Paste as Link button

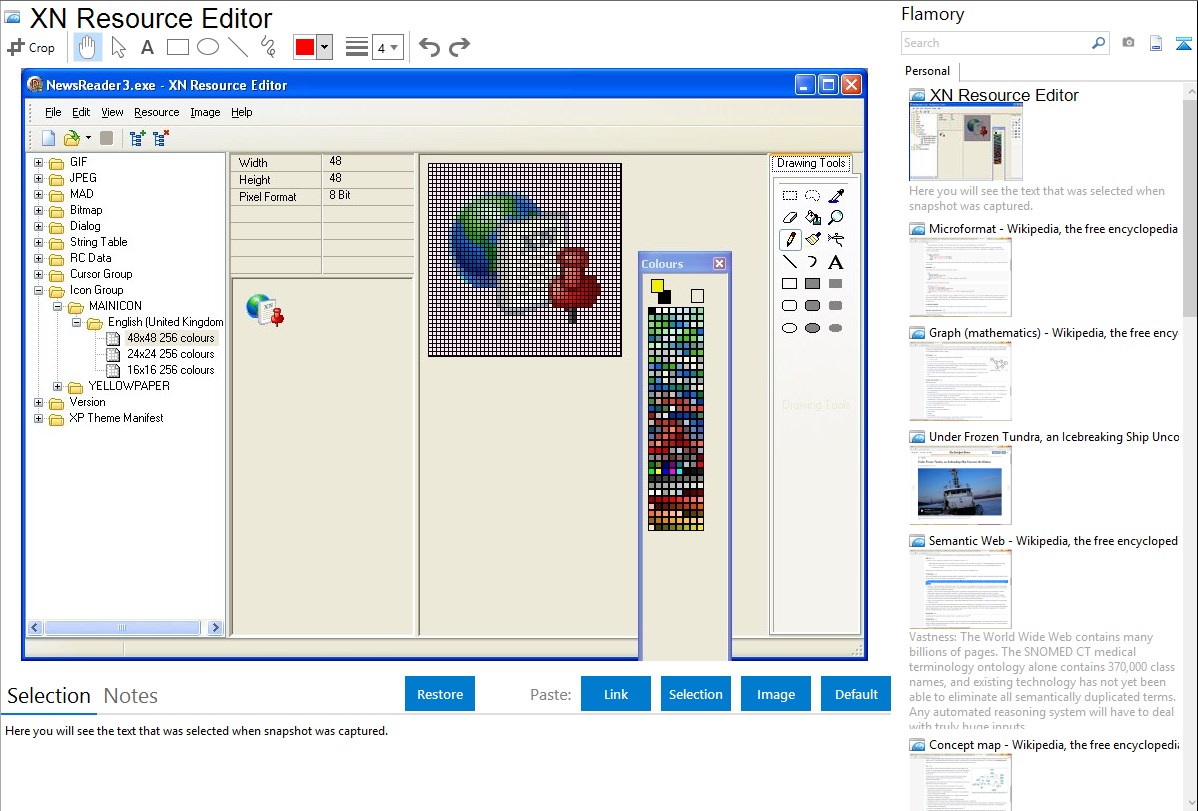616,694
